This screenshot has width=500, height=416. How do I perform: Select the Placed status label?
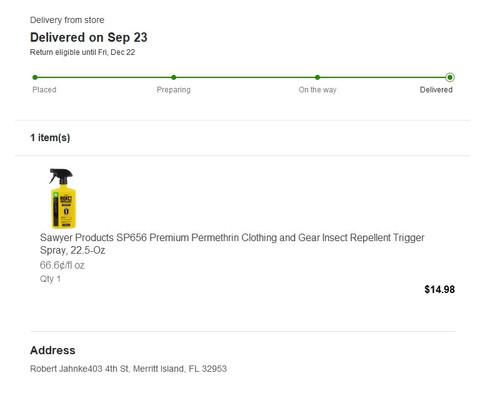(x=44, y=90)
